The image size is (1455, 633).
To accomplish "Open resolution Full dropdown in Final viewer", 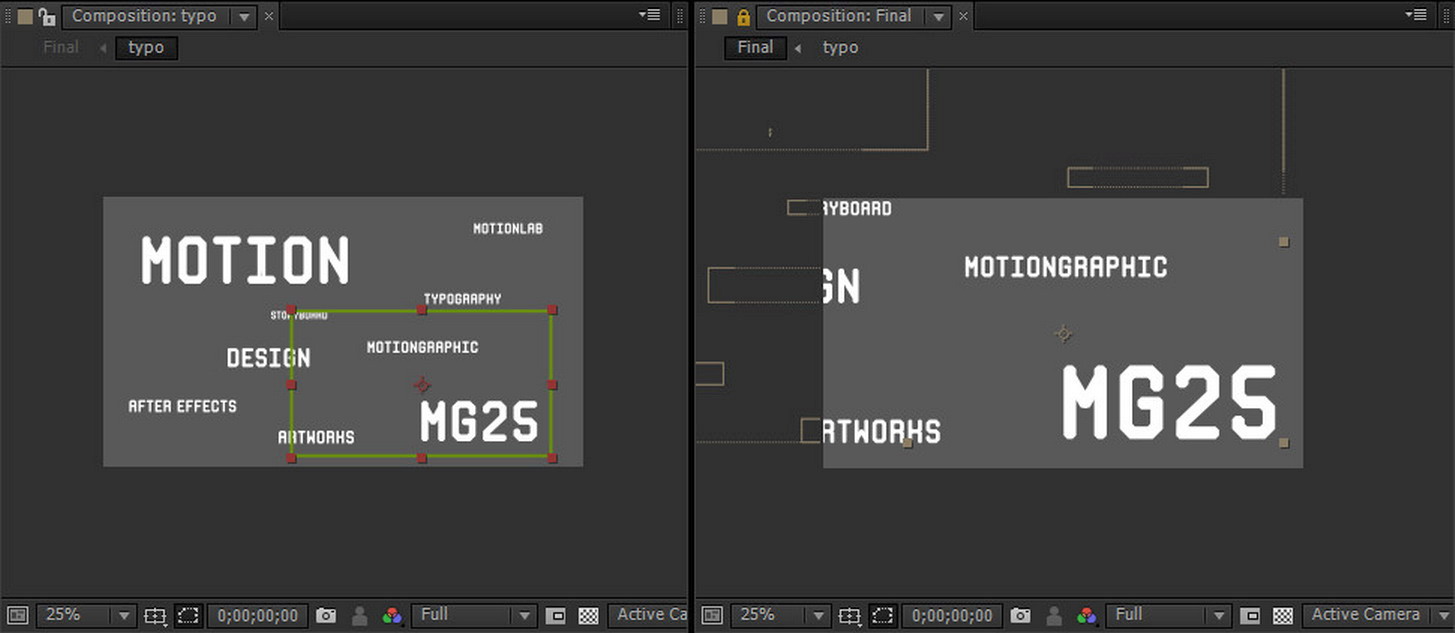I will point(1168,615).
